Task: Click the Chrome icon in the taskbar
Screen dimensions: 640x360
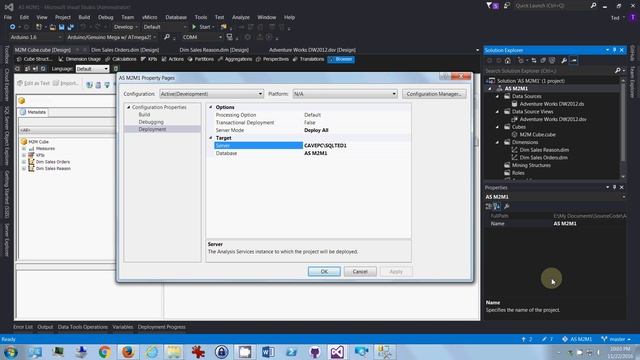Action: click(x=104, y=352)
